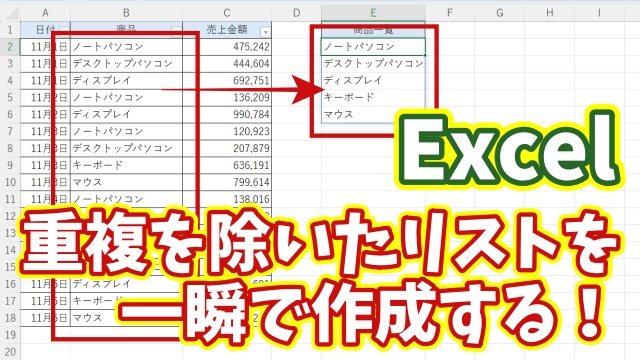
Task: Select column I header
Action: (x=599, y=13)
